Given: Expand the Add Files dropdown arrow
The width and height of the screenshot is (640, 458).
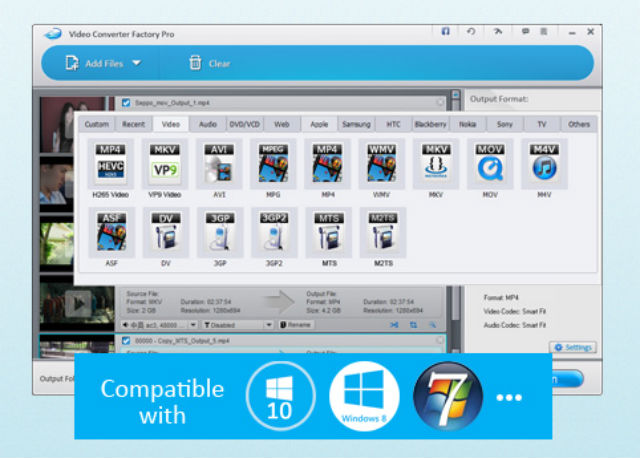Looking at the screenshot, I should (x=137, y=63).
